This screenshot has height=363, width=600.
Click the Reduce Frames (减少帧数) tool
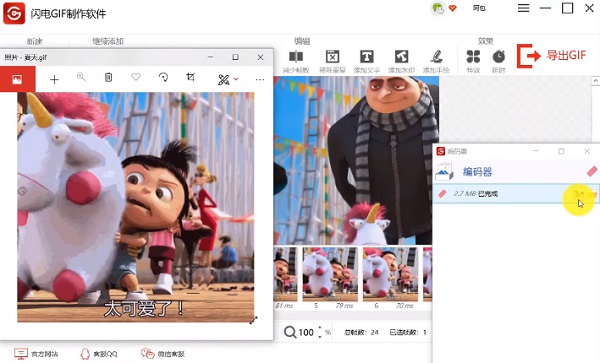(296, 62)
